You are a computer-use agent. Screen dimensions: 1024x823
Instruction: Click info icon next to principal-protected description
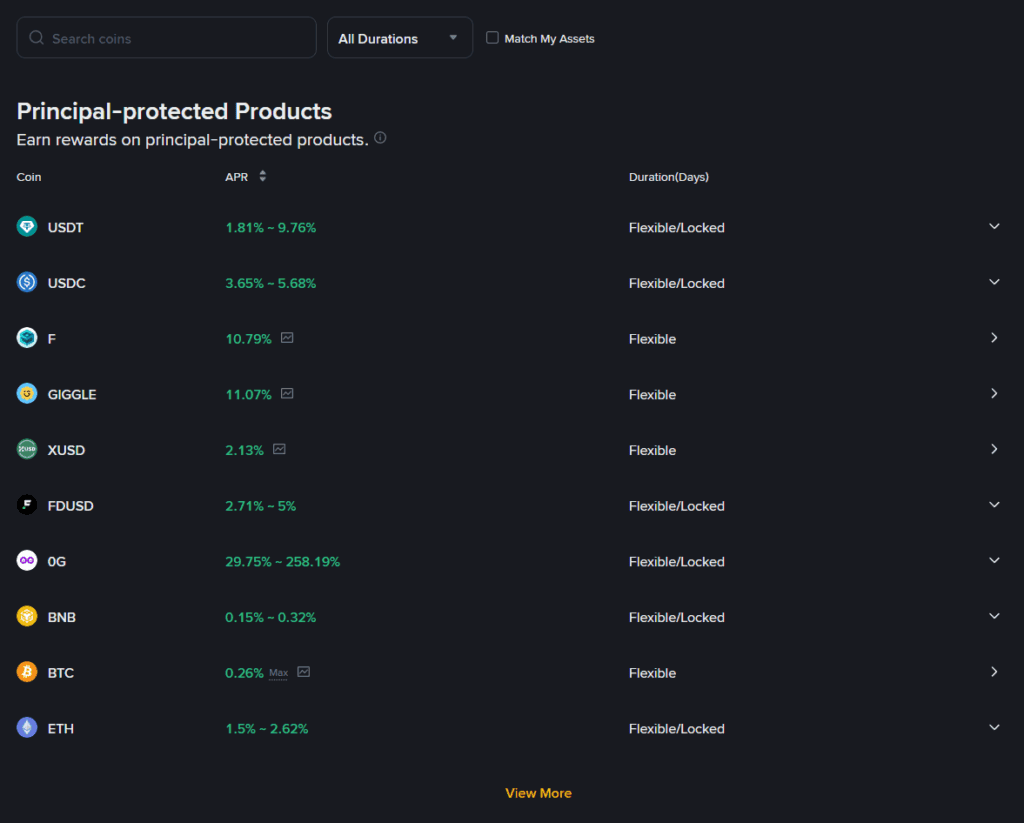(x=380, y=138)
